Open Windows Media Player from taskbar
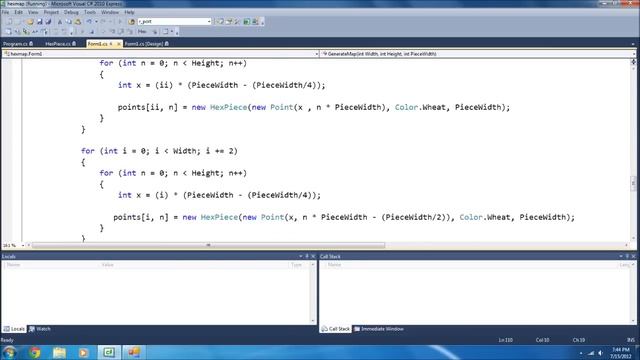Viewport: 640px width, 360px height. [x=83, y=352]
